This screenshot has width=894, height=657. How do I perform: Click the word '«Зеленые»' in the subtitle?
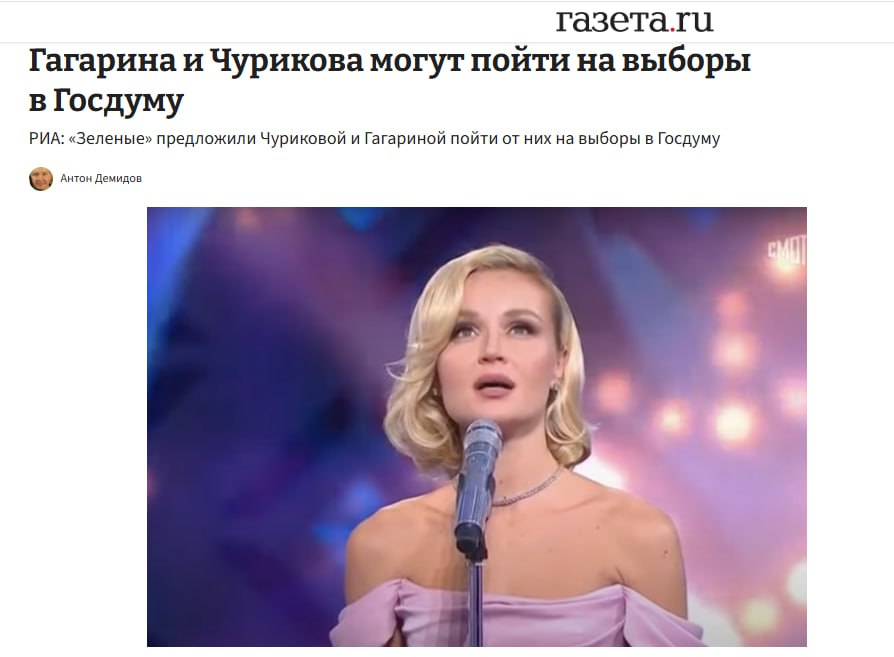click(111, 139)
